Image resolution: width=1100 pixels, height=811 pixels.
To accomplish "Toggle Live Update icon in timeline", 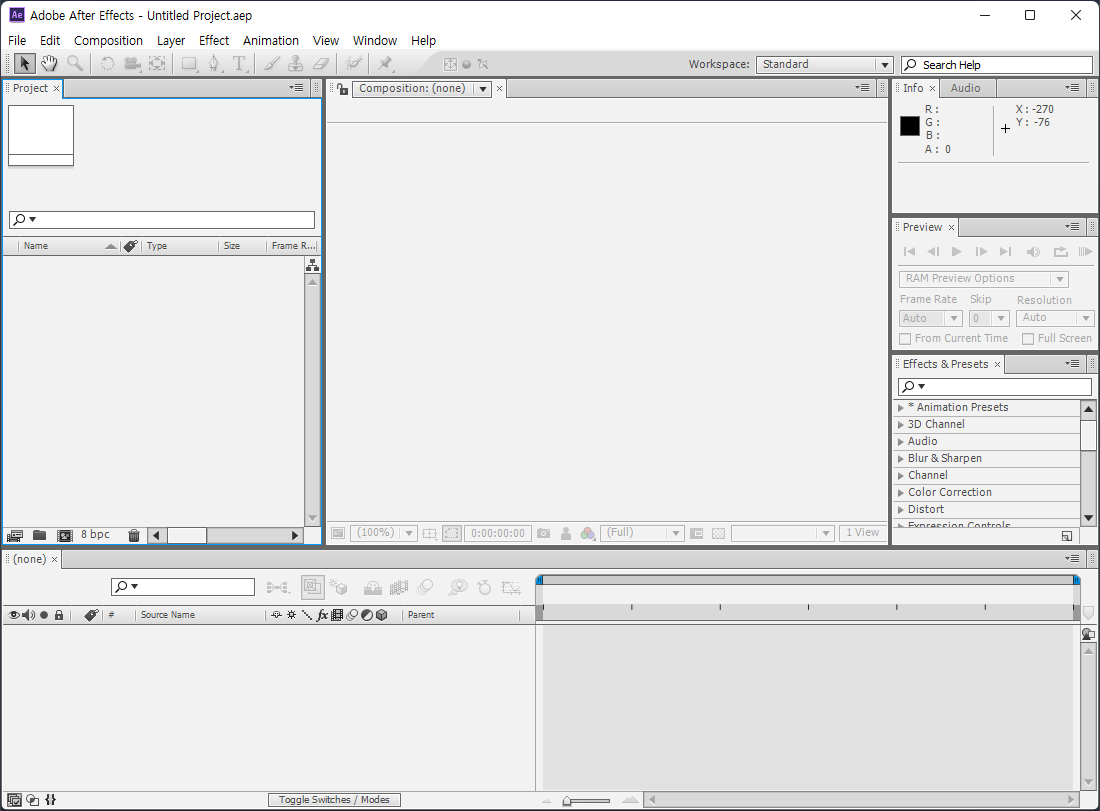I will click(312, 587).
